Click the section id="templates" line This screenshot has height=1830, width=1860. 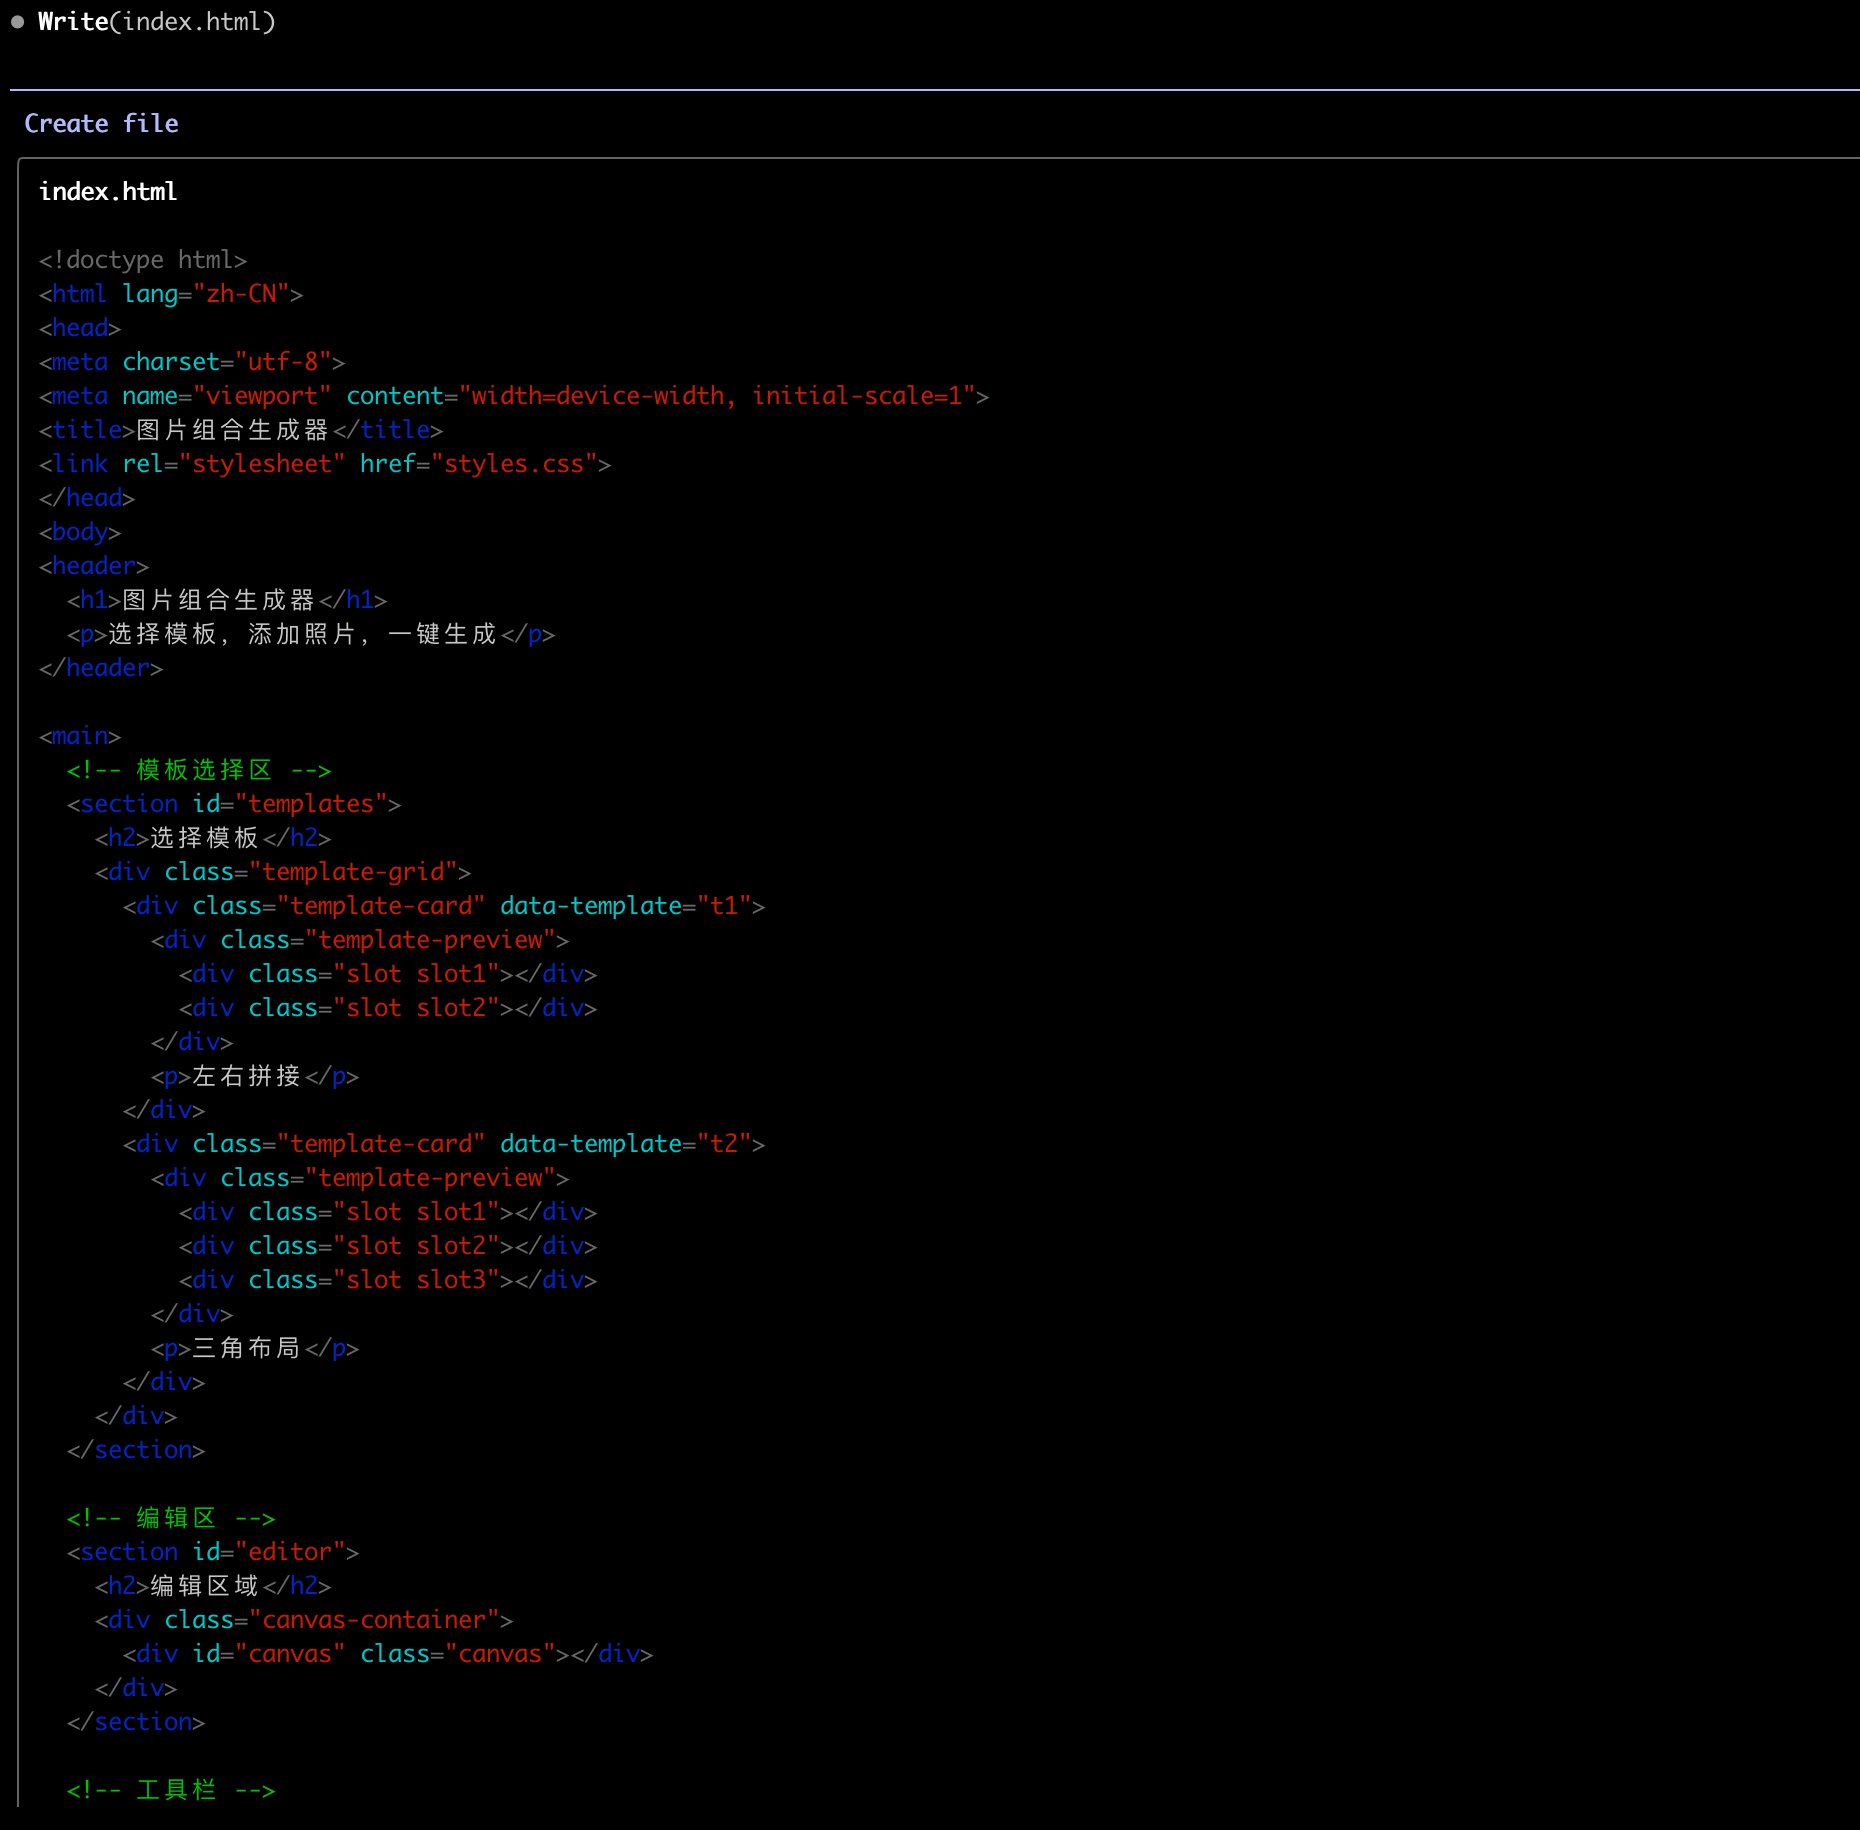(233, 804)
